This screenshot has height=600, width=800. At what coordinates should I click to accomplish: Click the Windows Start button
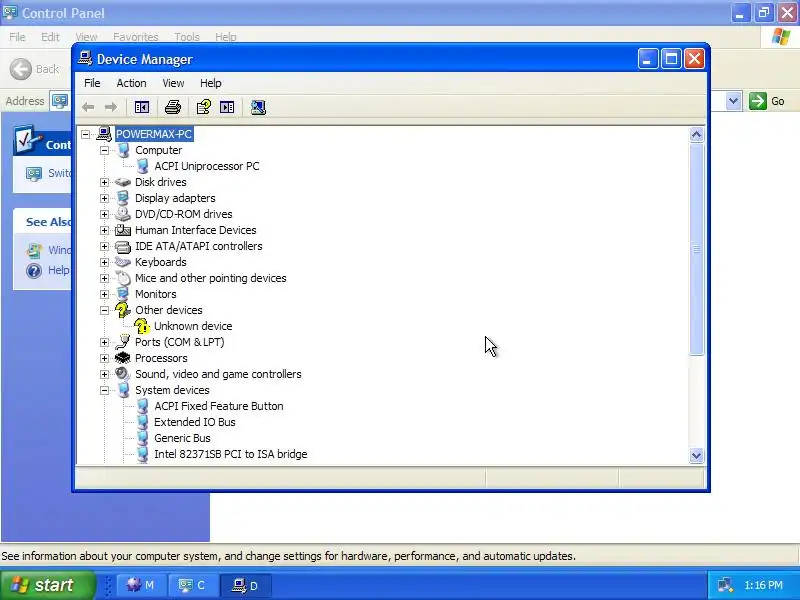[48, 585]
